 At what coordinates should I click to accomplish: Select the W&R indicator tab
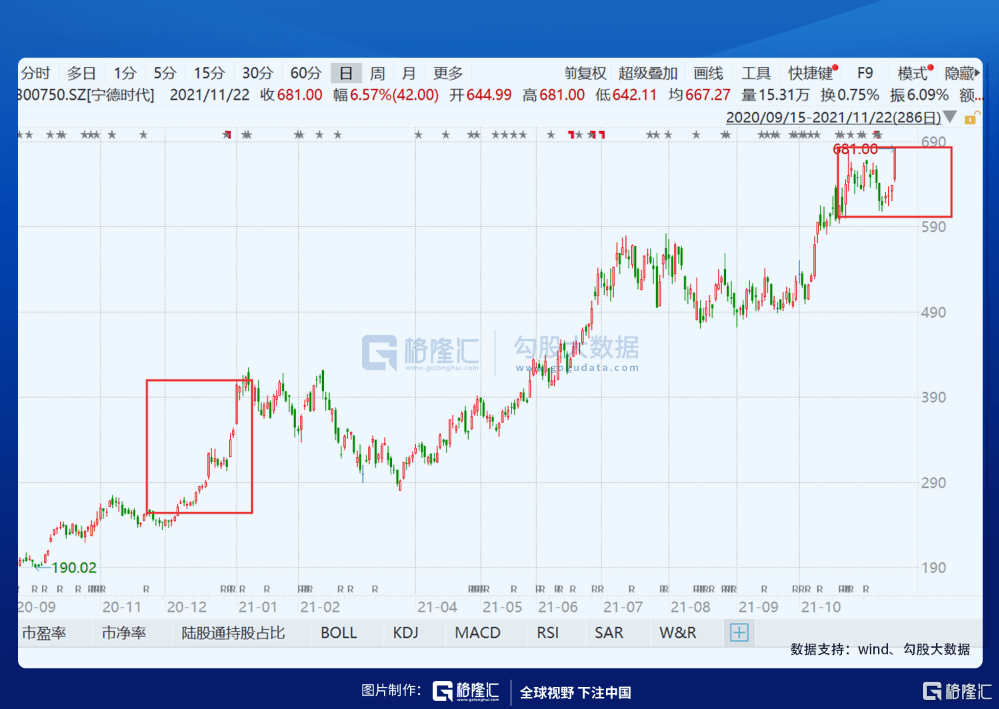click(677, 633)
